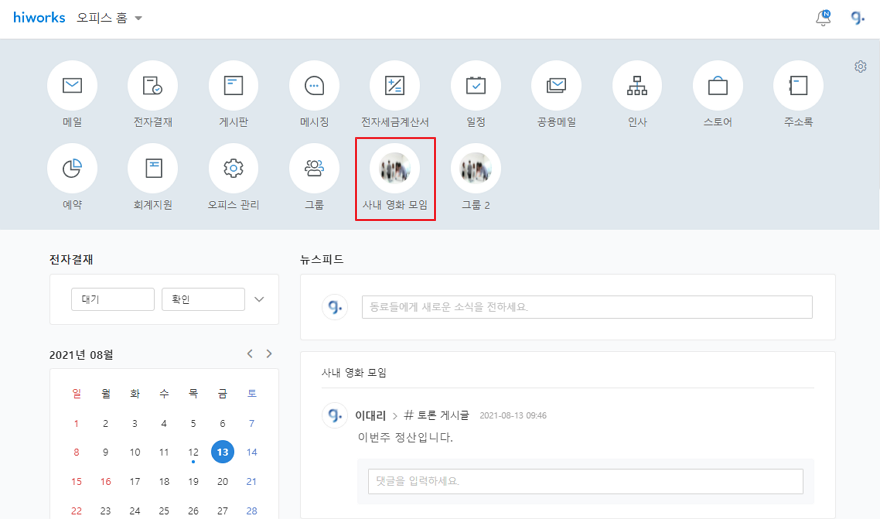Screen dimensions: 880x519
Task: Open app grid settings gear icon
Action: [x=860, y=67]
